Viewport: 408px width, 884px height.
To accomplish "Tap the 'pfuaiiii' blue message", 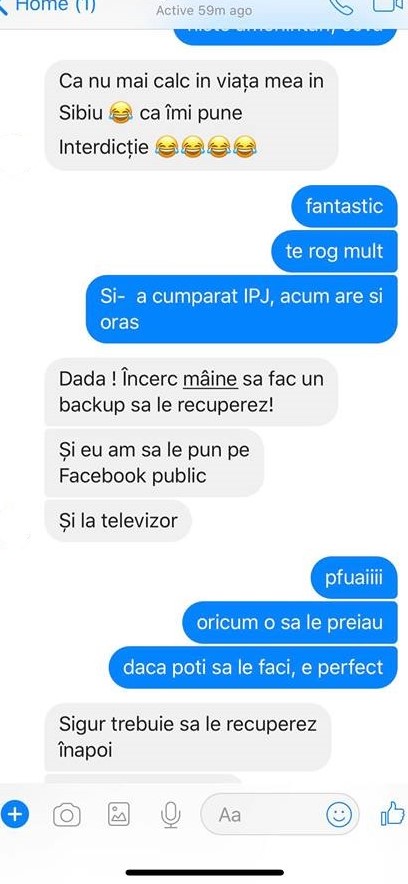I will coord(354,578).
